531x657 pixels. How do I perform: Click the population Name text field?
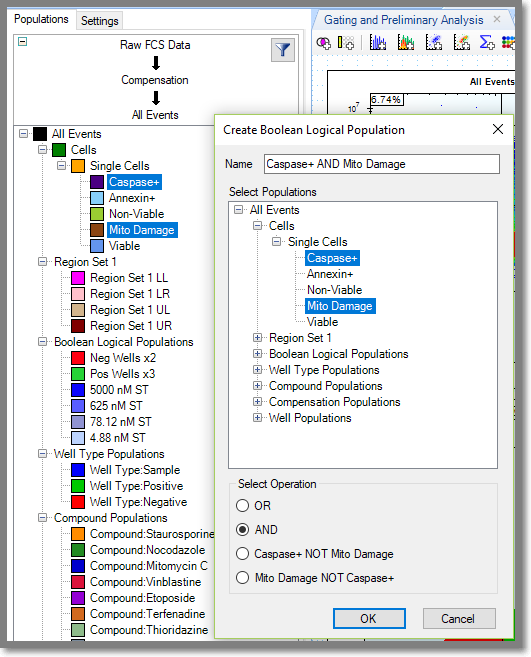pos(381,164)
